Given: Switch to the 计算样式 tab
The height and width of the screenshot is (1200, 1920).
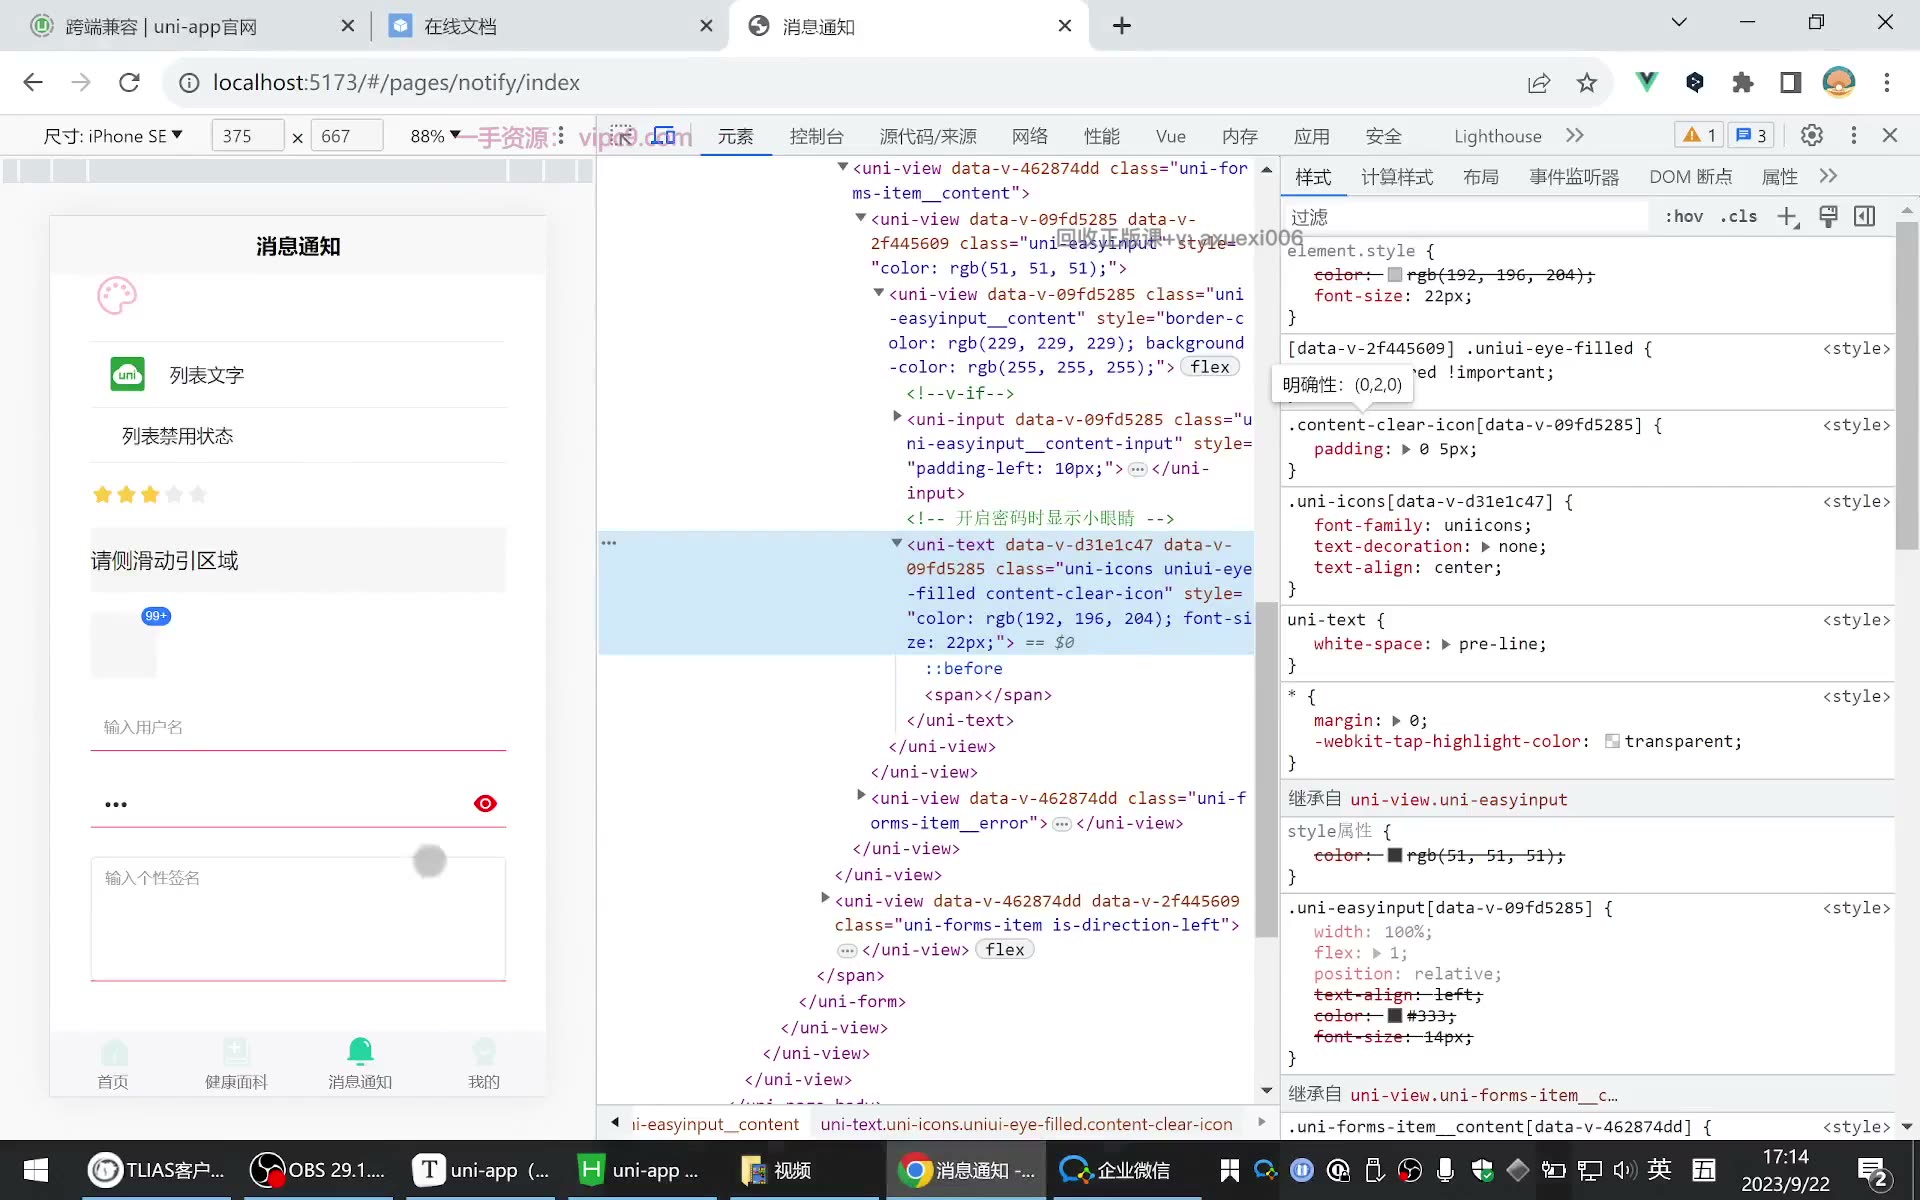Looking at the screenshot, I should point(1397,177).
